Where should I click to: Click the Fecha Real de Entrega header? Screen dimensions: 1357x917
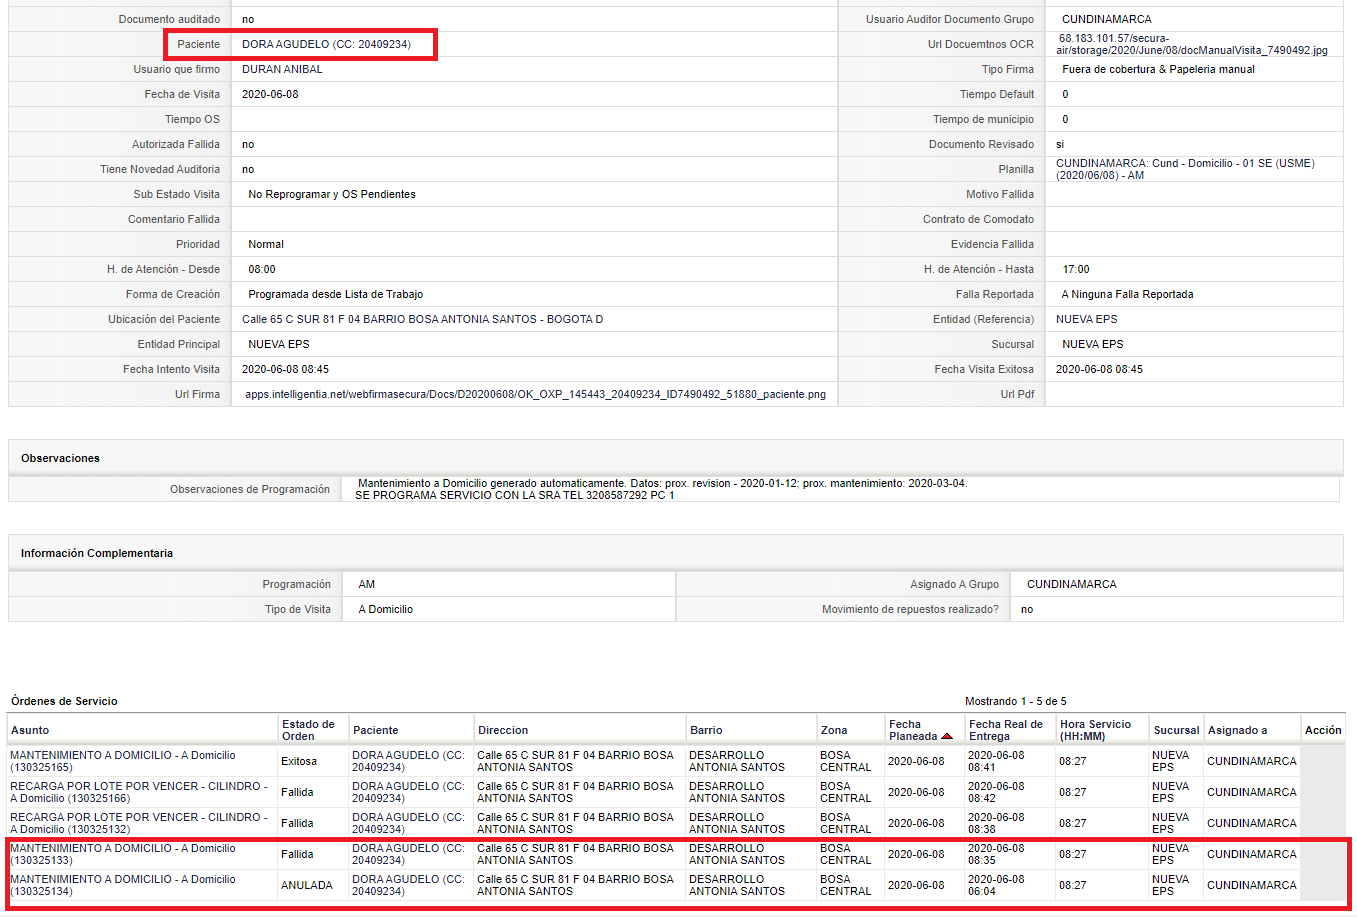pos(1005,730)
